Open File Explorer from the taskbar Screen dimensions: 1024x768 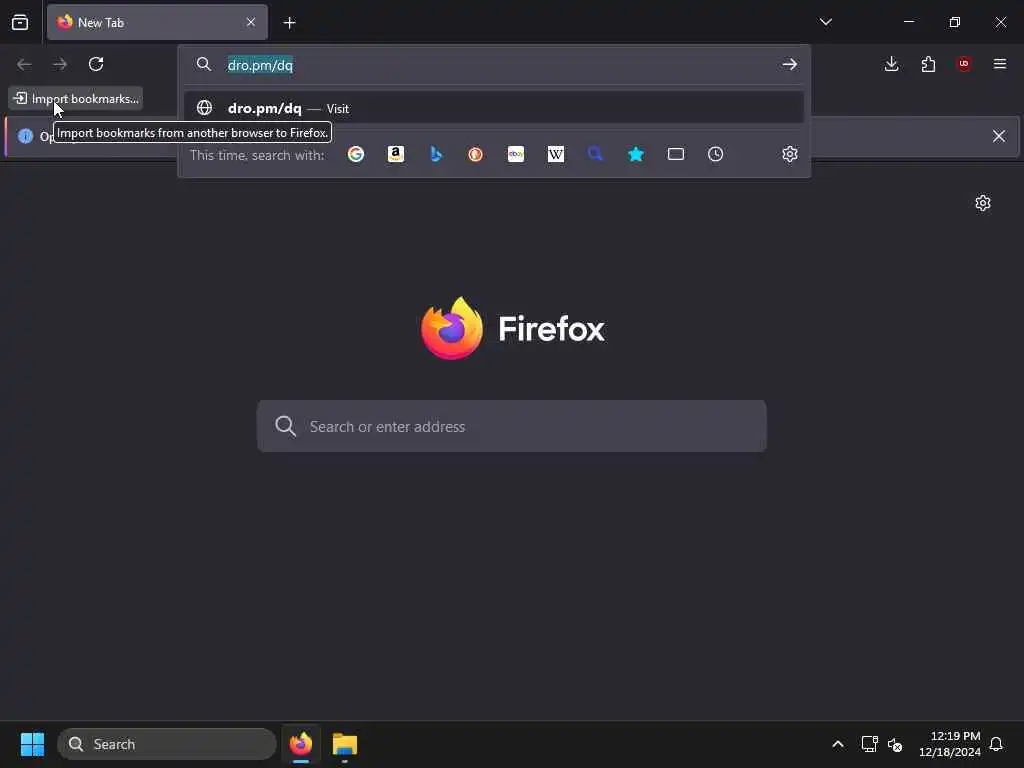(x=345, y=744)
